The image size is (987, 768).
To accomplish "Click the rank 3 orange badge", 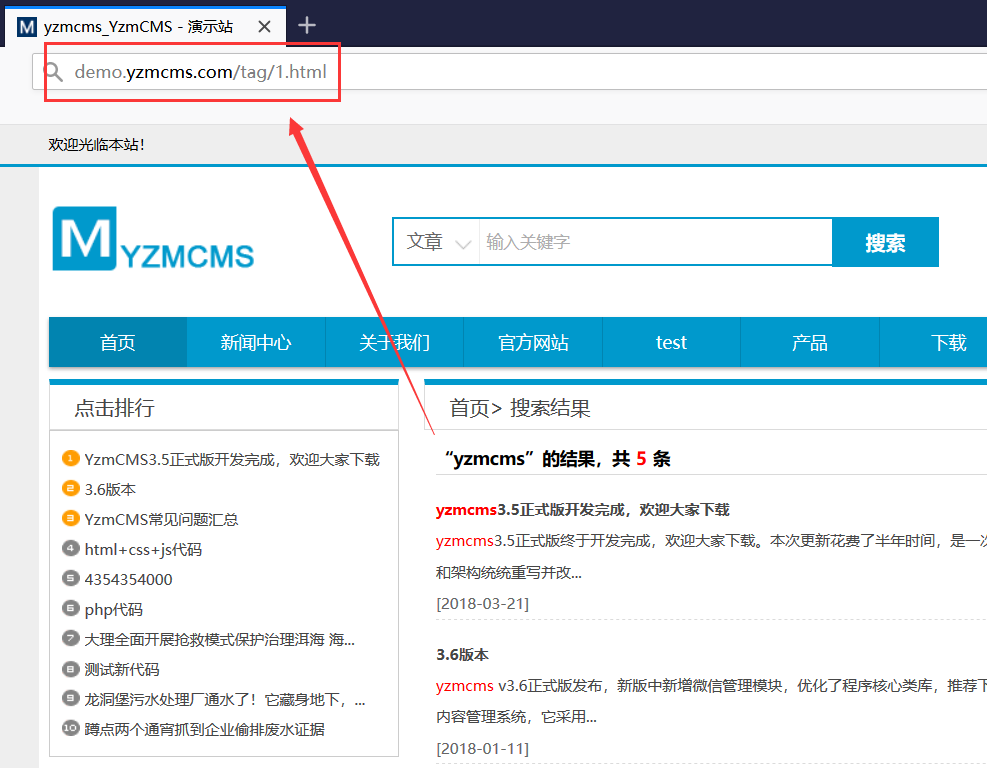I will pos(70,519).
